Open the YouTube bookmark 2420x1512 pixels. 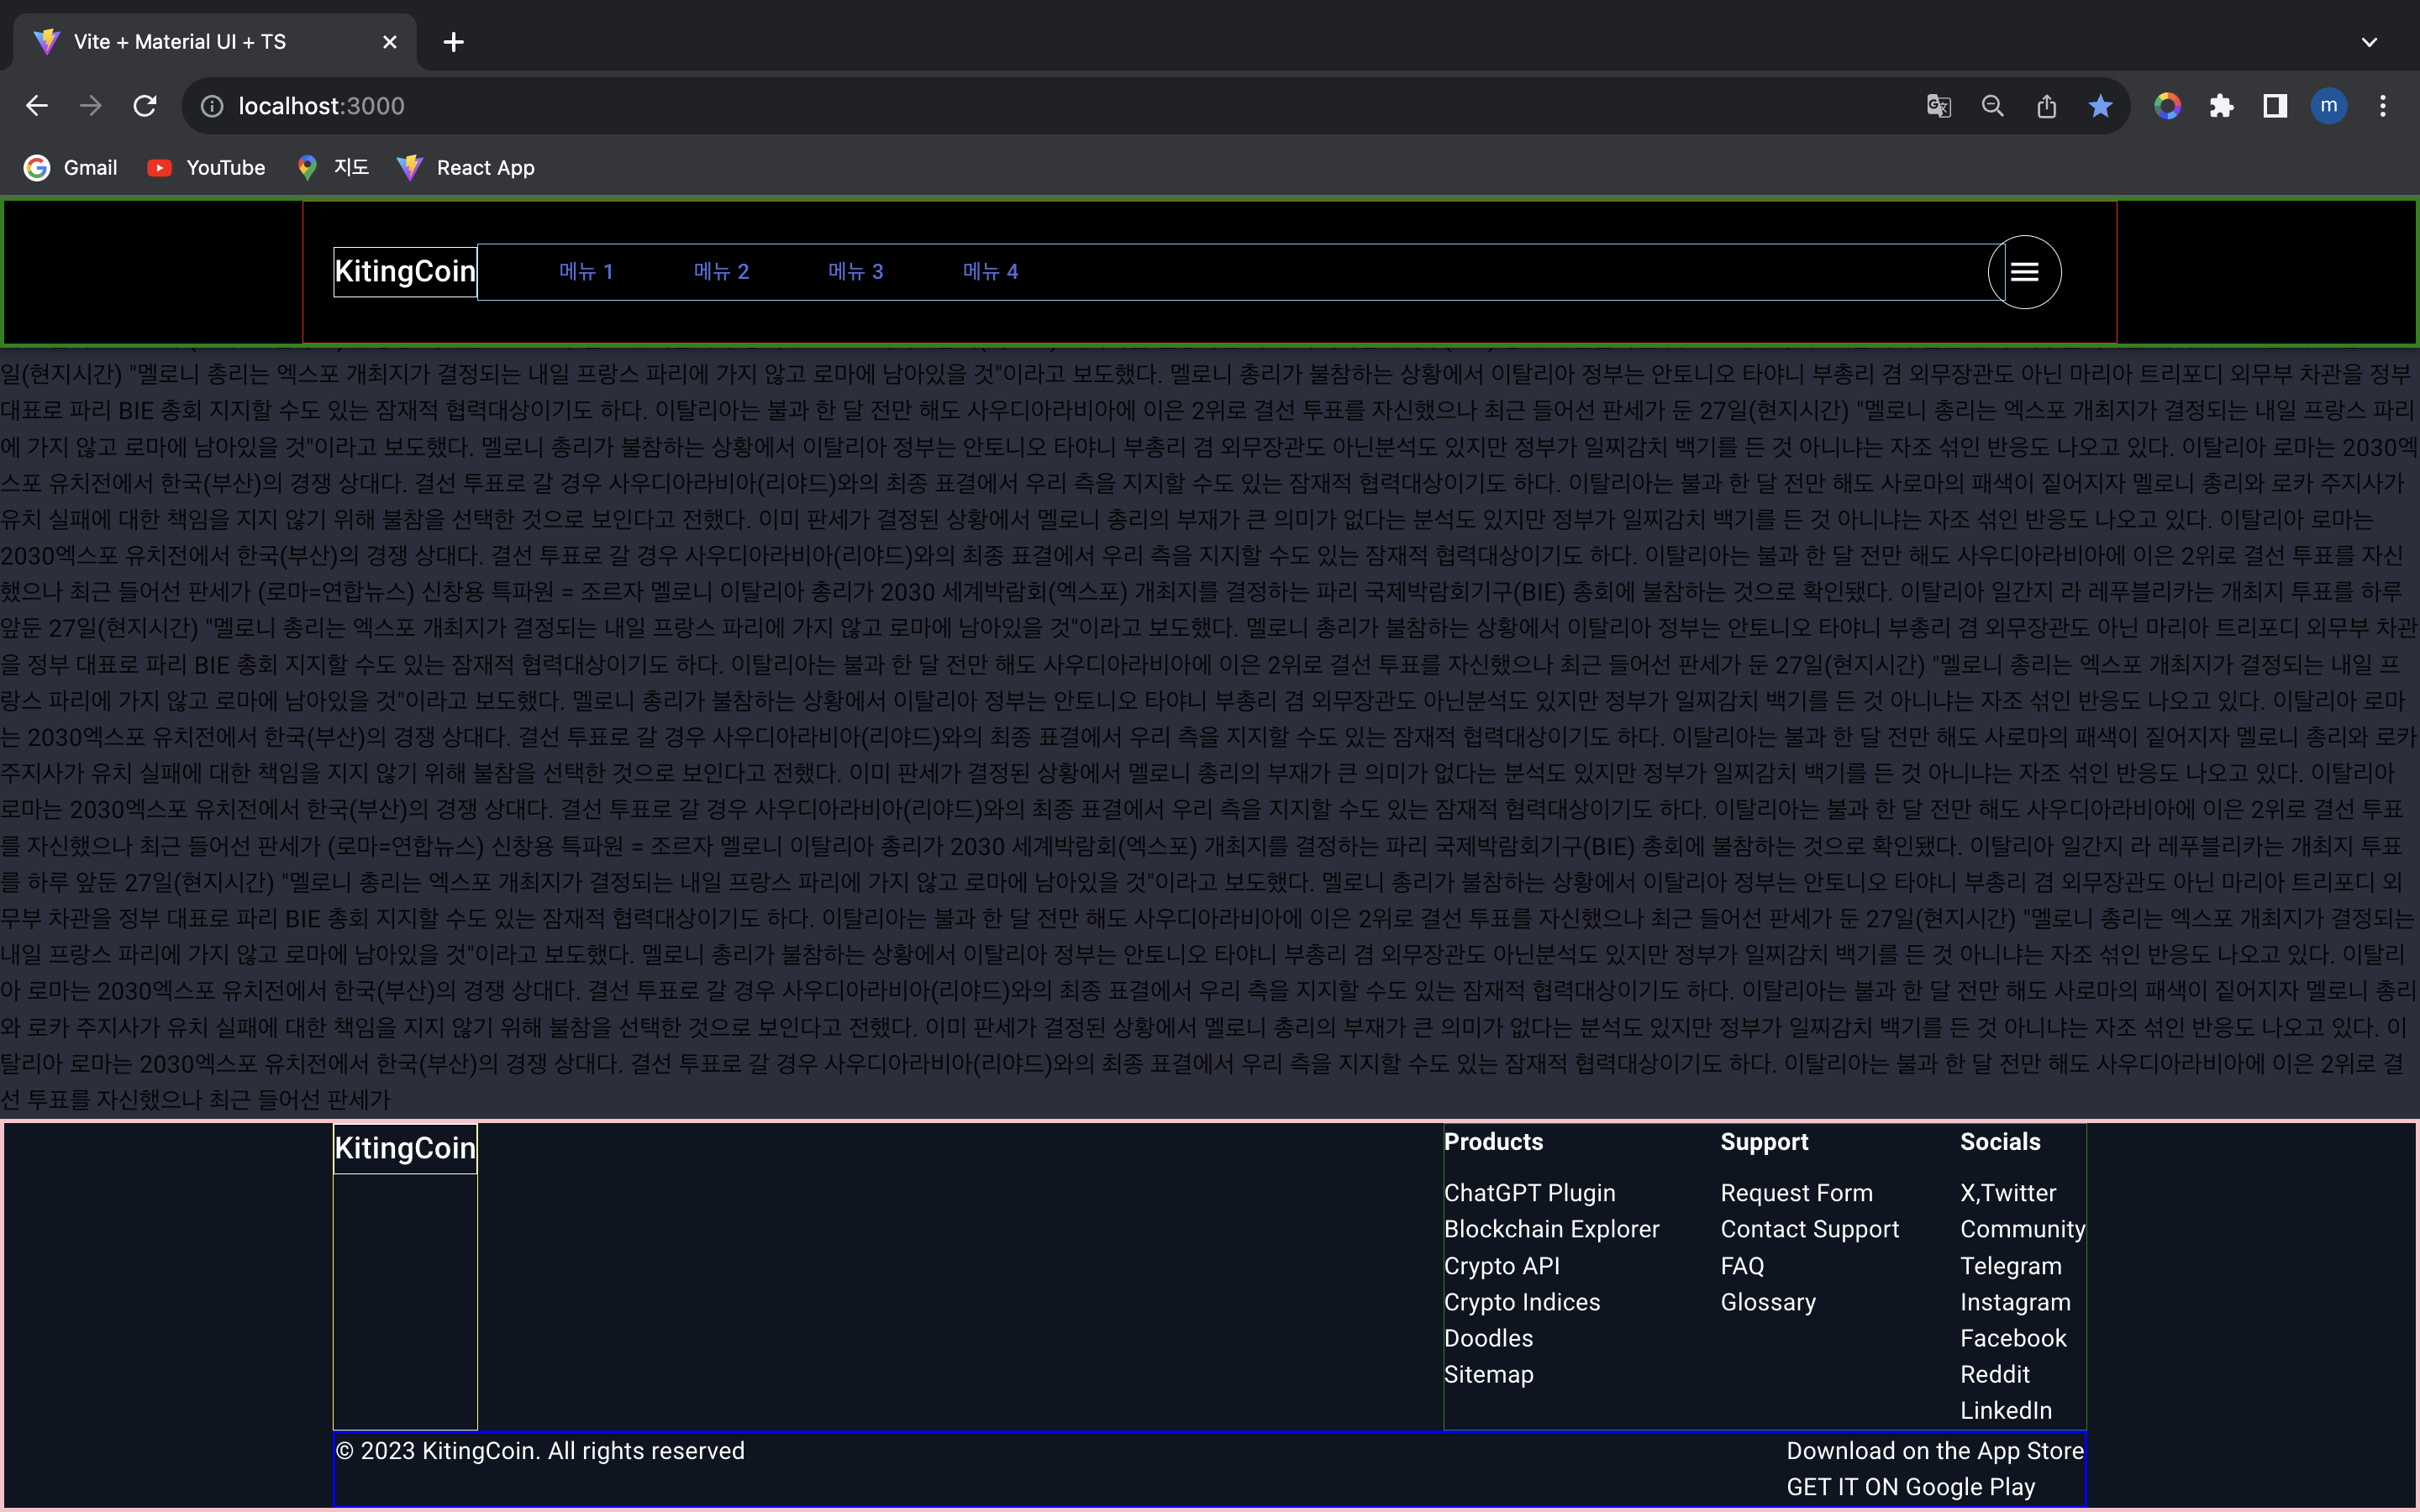point(207,168)
